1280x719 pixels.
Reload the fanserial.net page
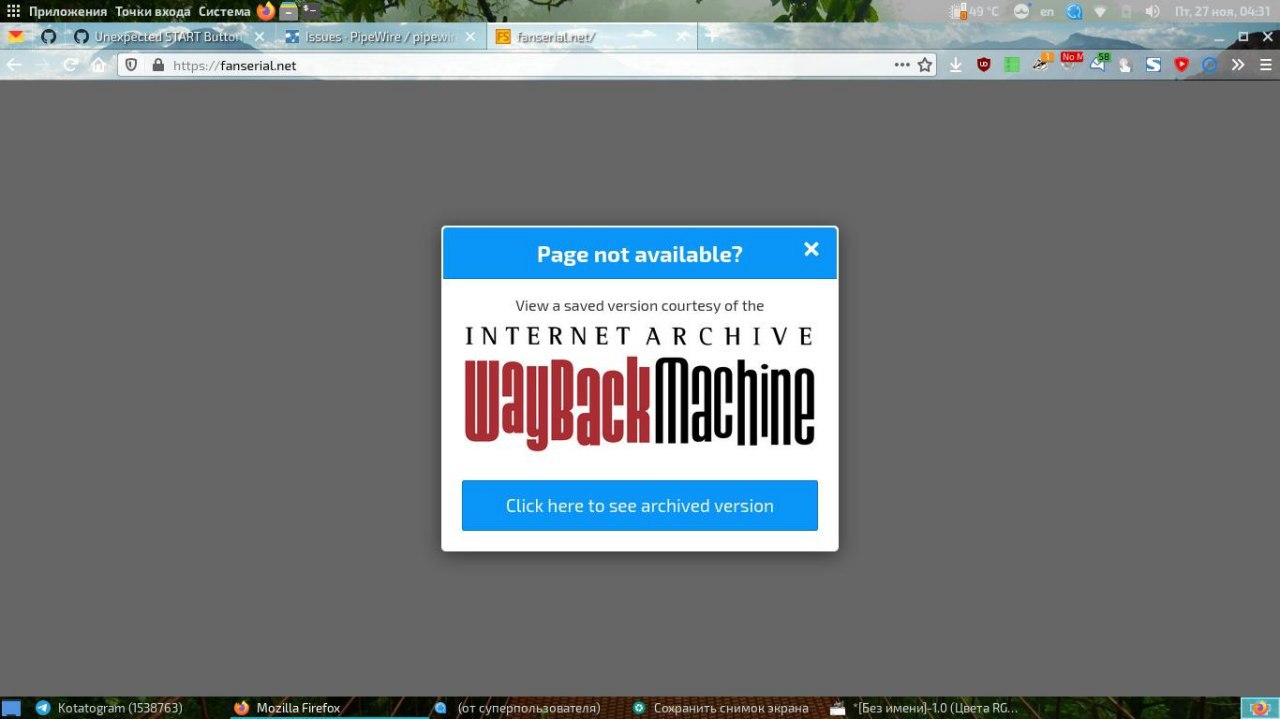[x=70, y=65]
